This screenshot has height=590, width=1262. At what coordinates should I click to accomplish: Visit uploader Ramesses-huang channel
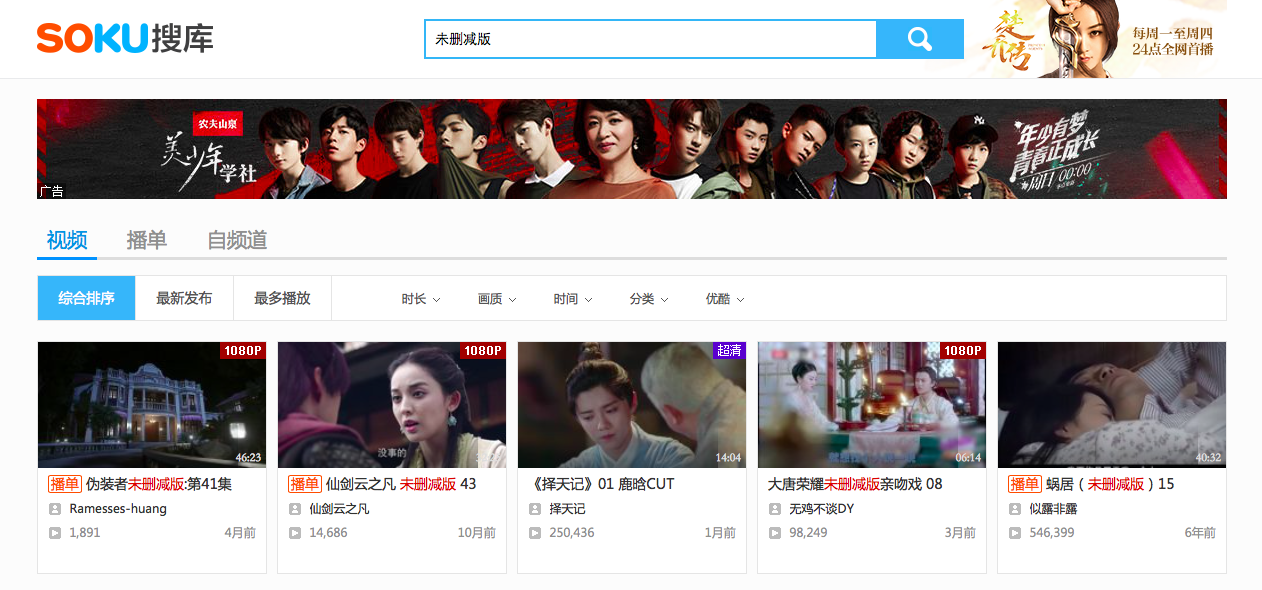coord(118,509)
